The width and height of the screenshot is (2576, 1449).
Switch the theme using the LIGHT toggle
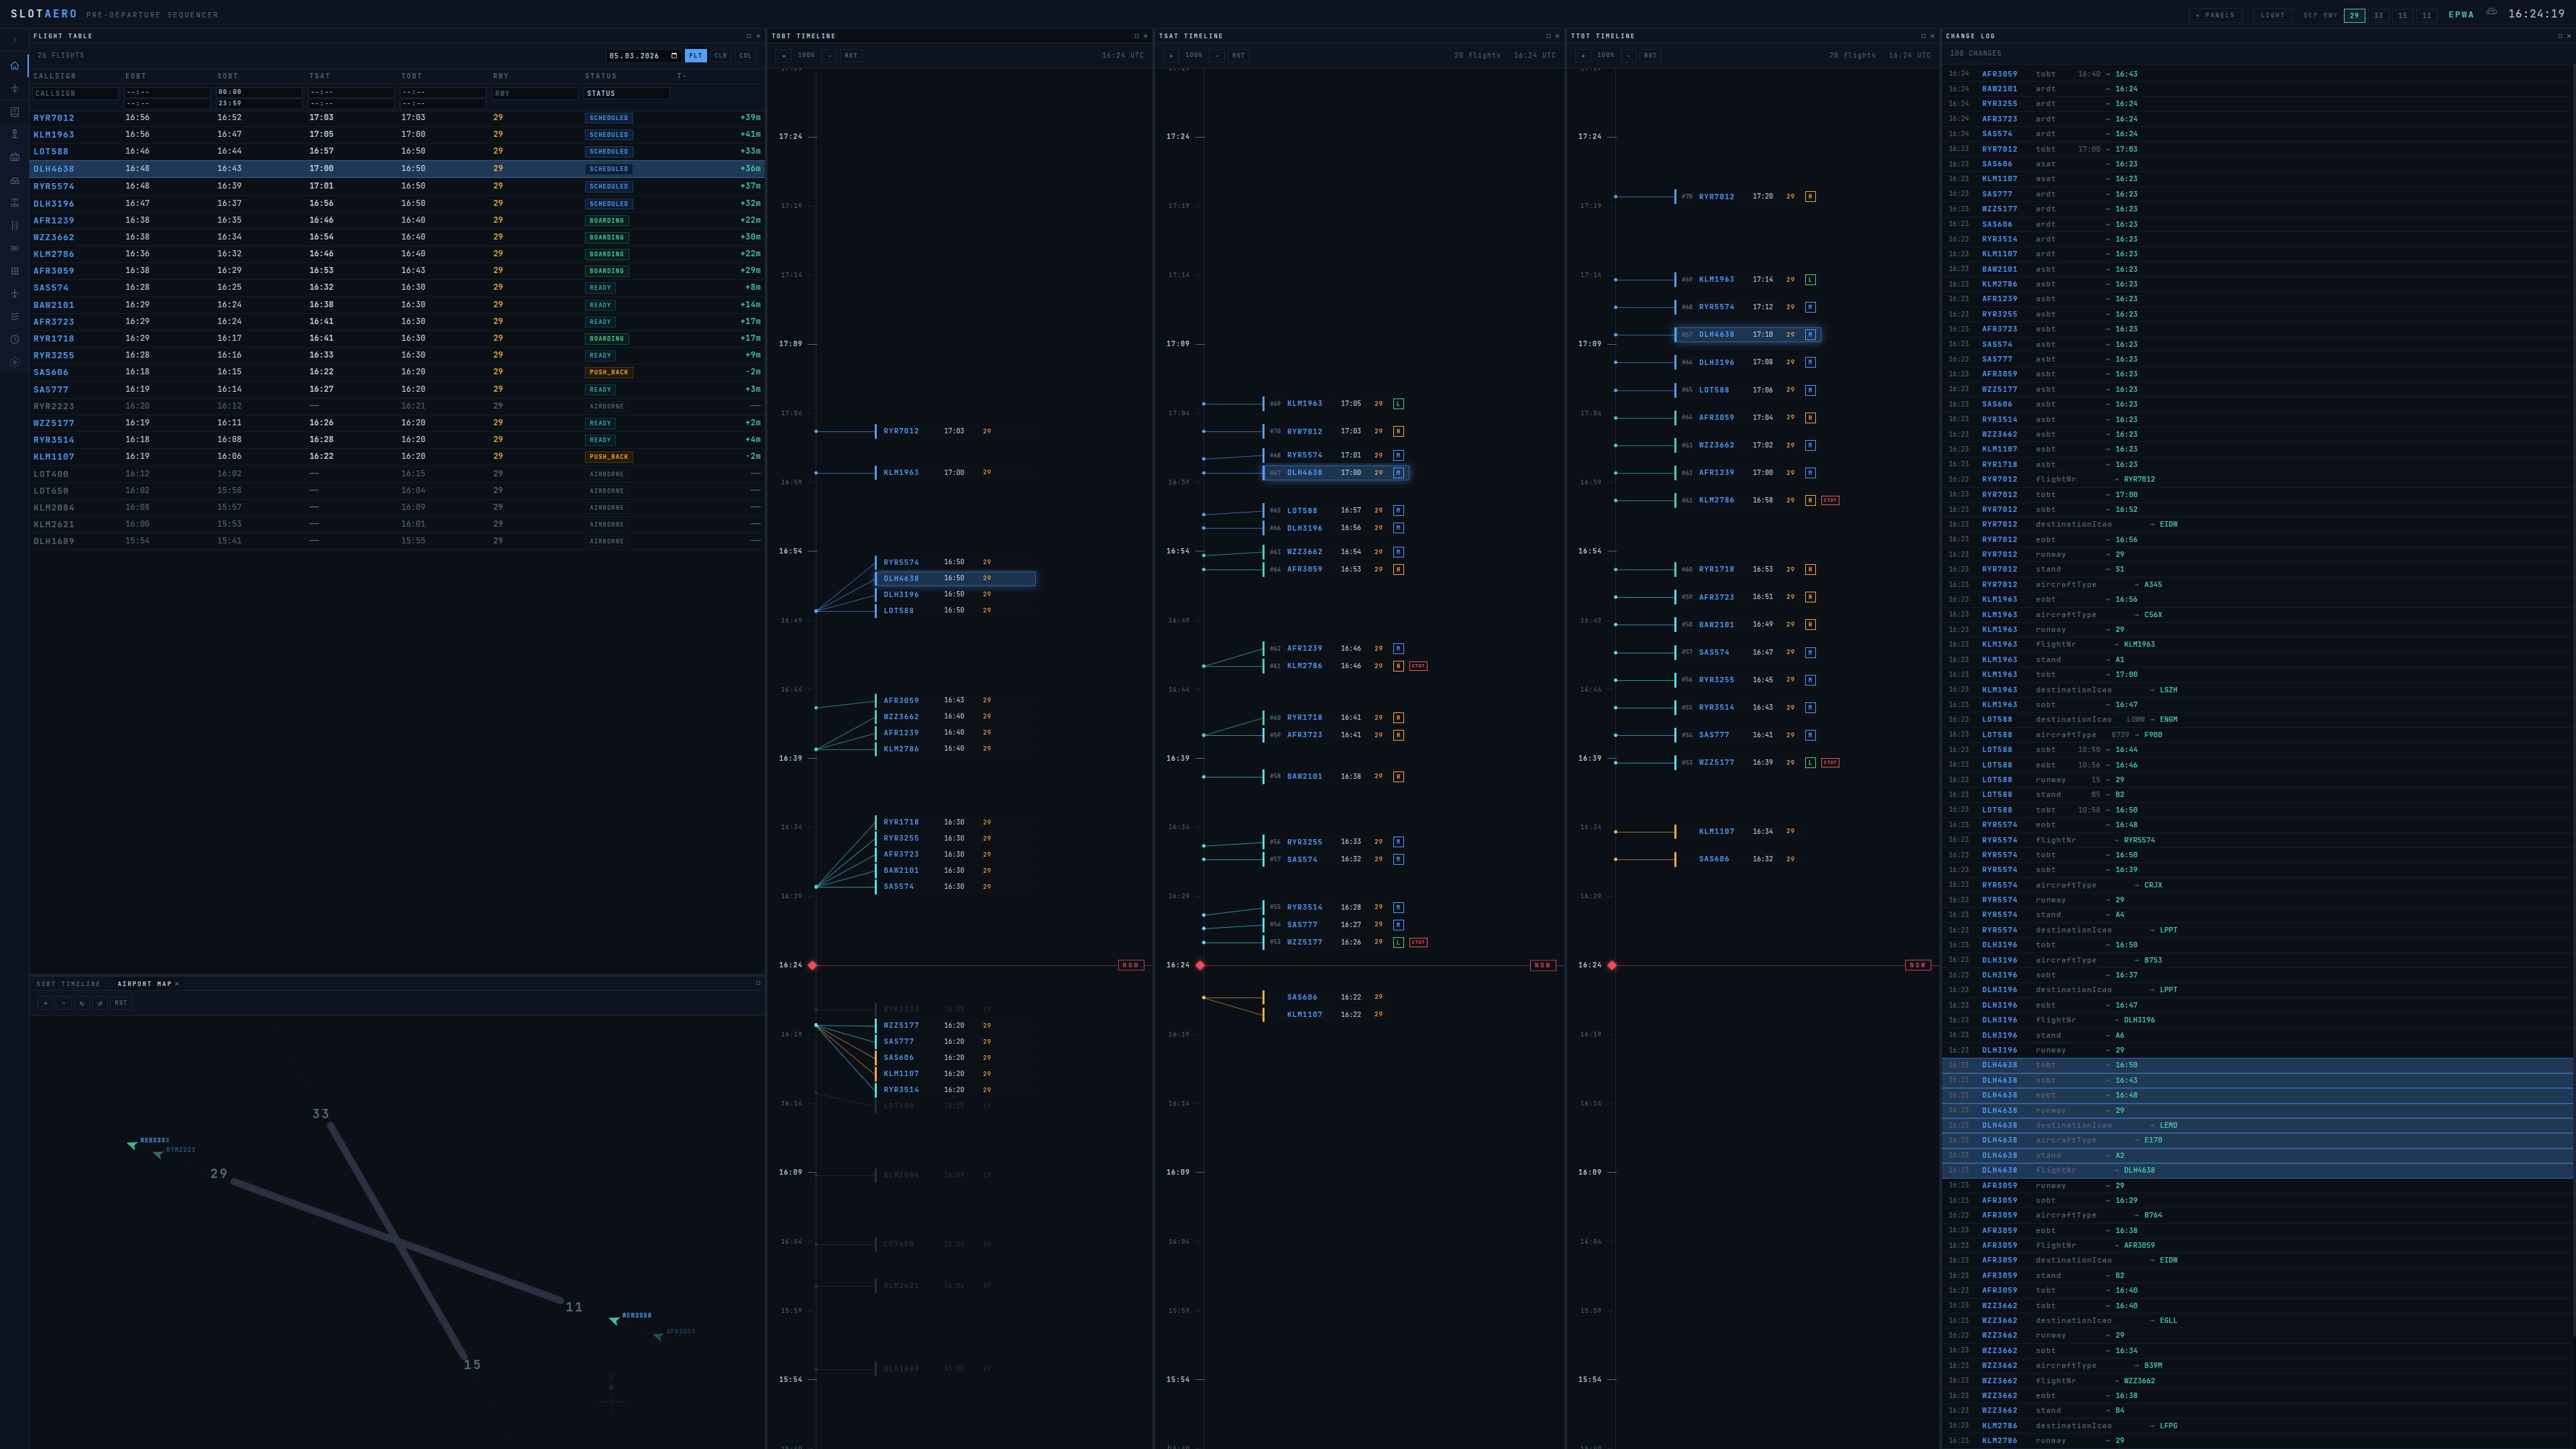2273,15
